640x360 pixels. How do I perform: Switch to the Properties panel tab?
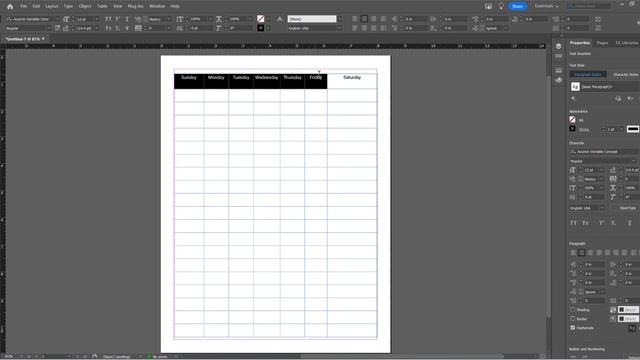[580, 43]
